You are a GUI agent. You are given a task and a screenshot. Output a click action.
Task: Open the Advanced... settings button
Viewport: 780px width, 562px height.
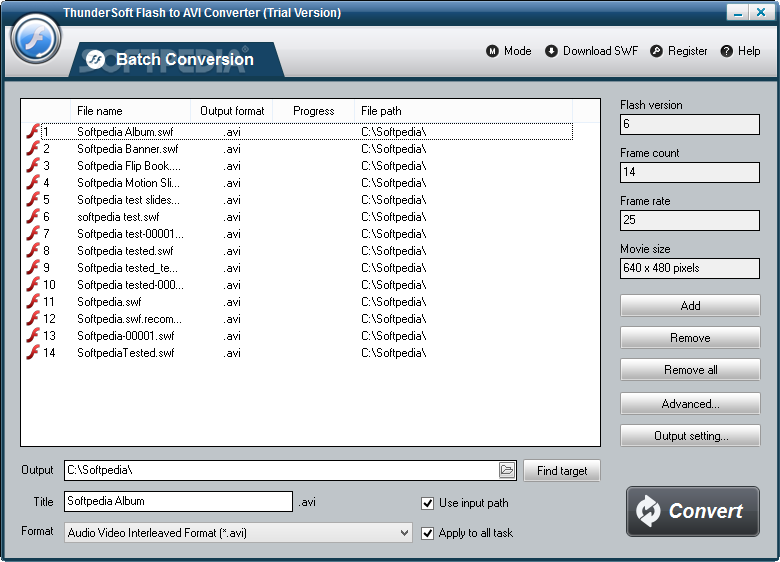[690, 403]
